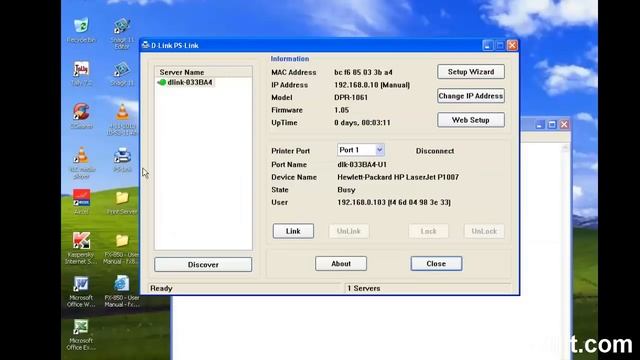Viewport: 640px width, 360px height.
Task: Click the green status dot beside dlink-033BA4
Action: (x=162, y=82)
